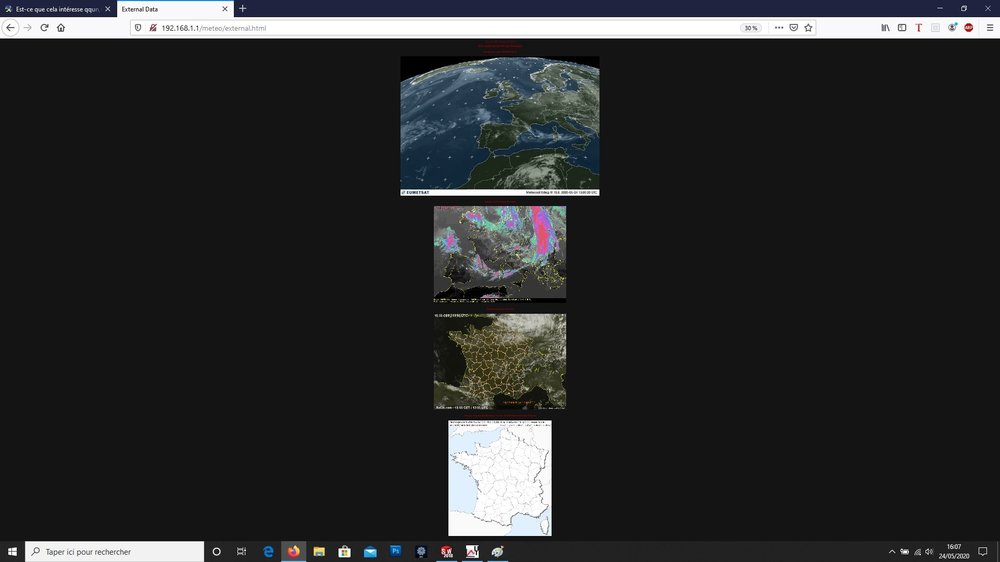Open the network Wi-Fi tray icon
The height and width of the screenshot is (562, 1000).
pyautogui.click(x=917, y=552)
